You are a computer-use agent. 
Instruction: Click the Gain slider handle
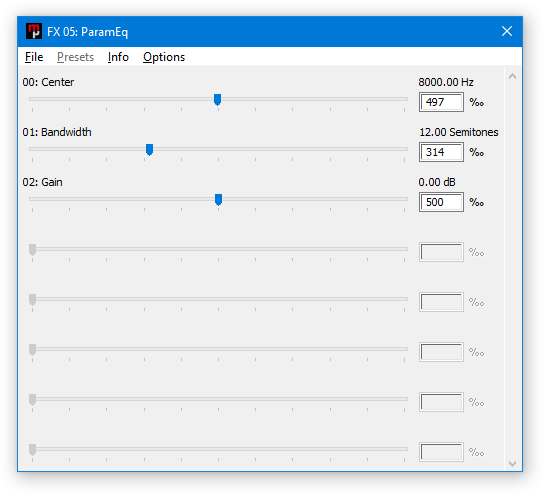click(x=218, y=199)
